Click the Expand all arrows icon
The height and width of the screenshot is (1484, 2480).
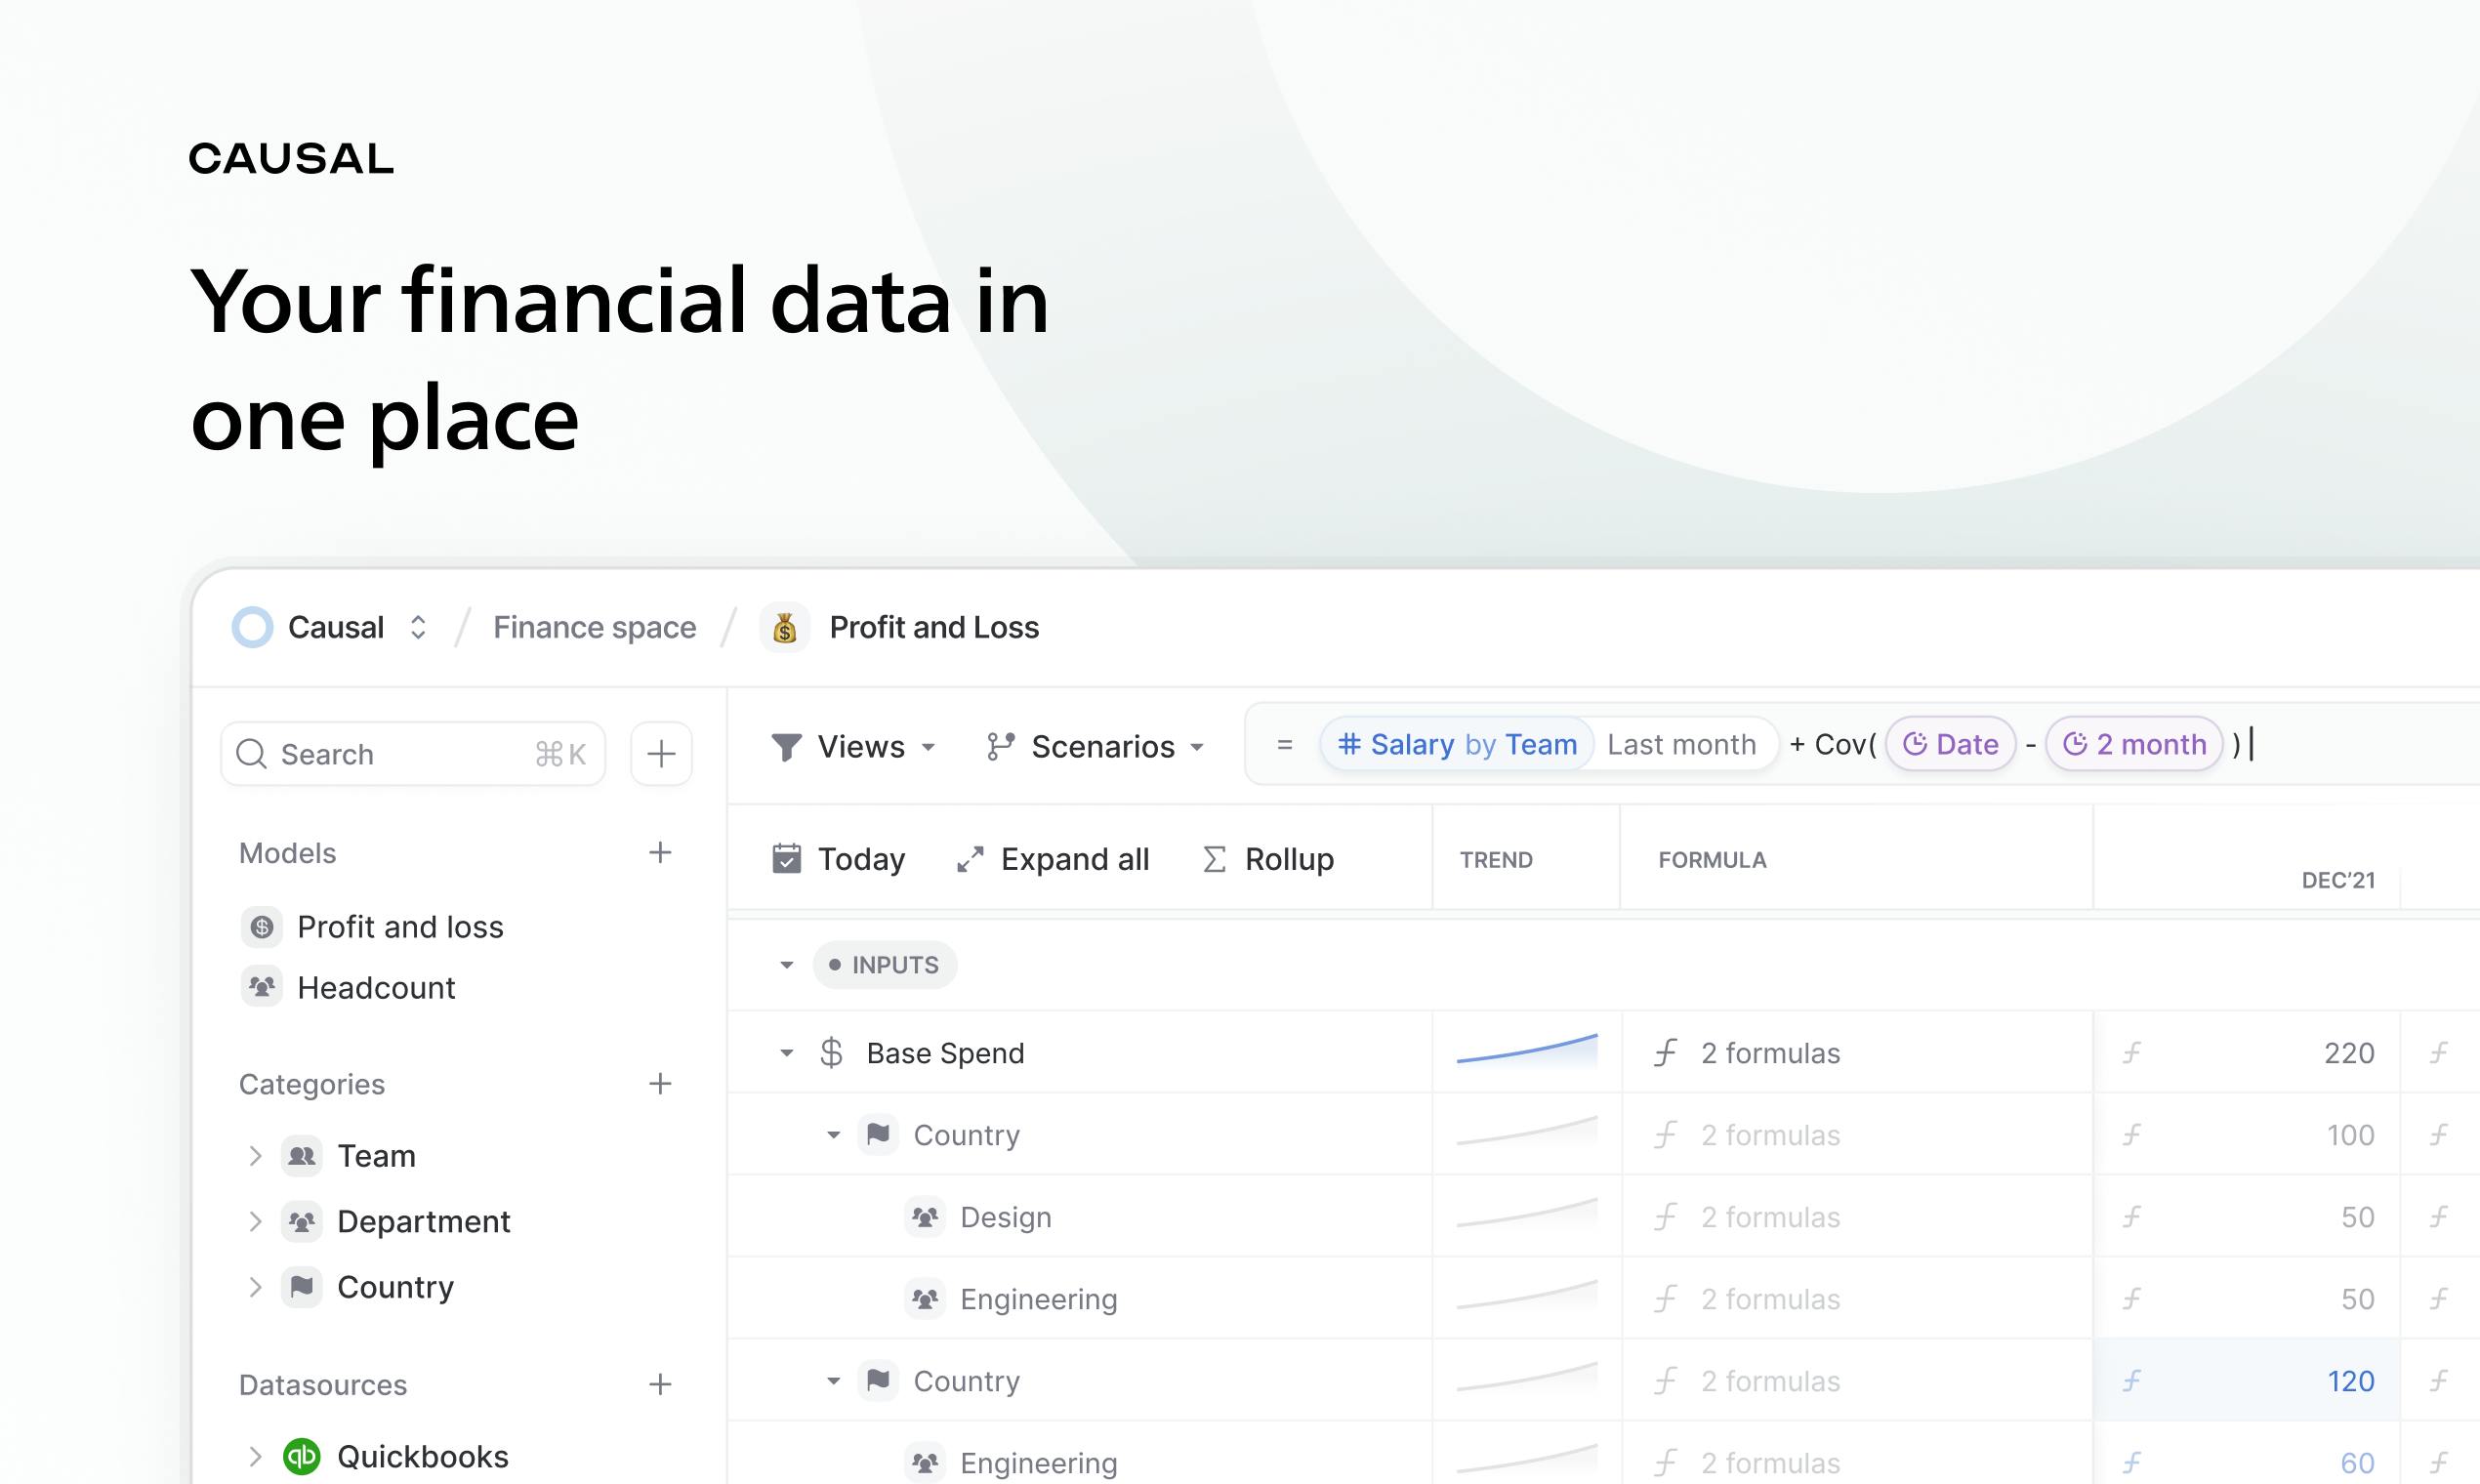point(970,859)
